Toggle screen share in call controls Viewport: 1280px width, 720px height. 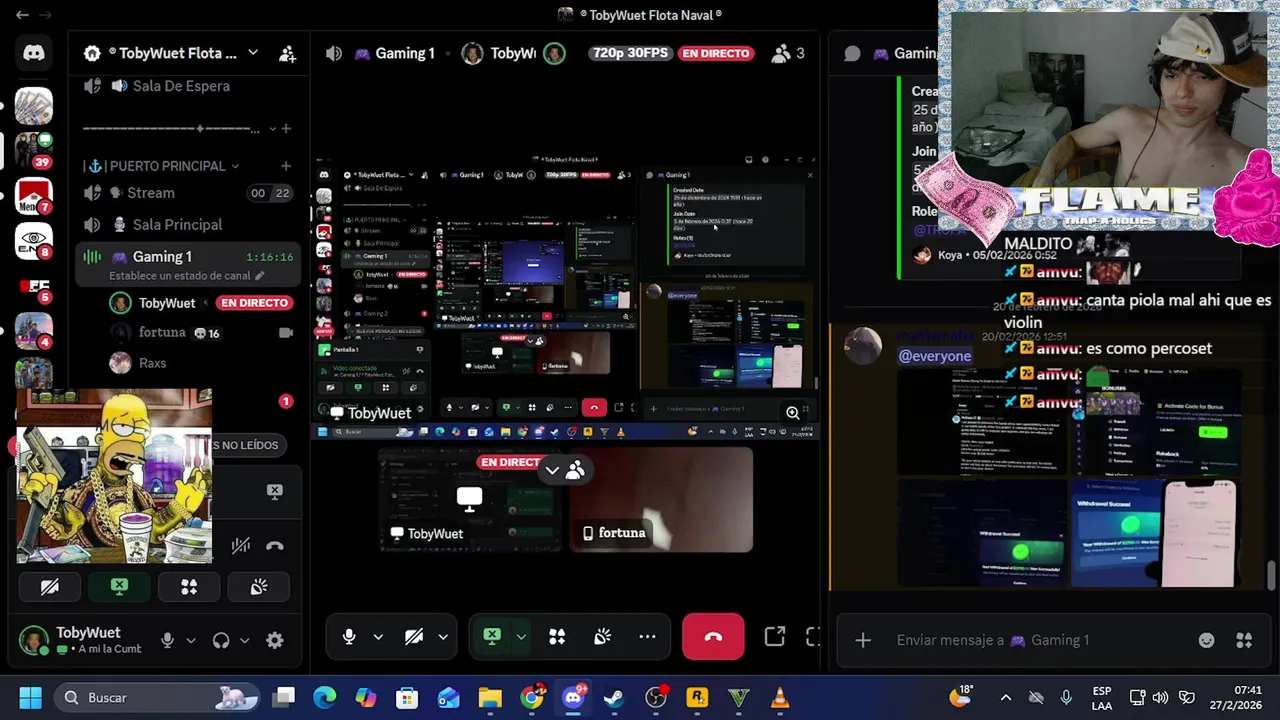point(492,637)
